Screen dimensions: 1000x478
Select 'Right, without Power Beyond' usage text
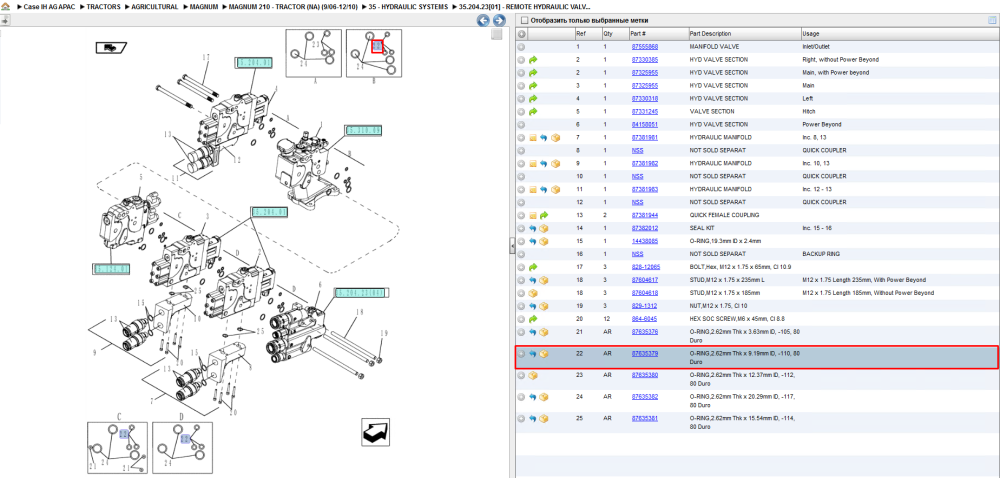tap(840, 59)
